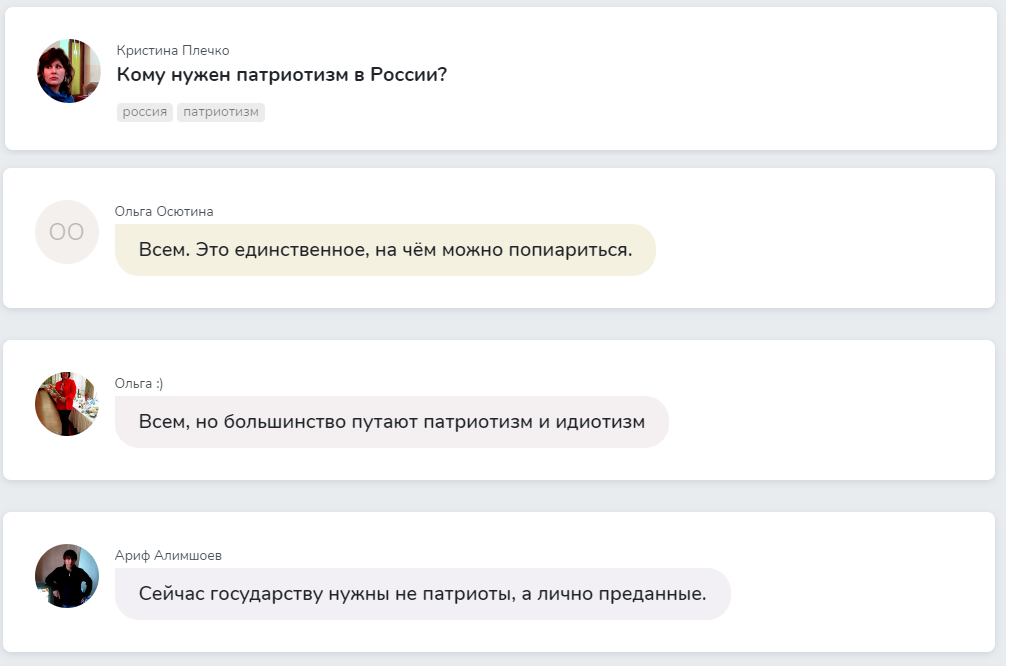The image size is (1012, 670).
Task: Open the profile link Ольга :)
Action: pyautogui.click(x=138, y=383)
